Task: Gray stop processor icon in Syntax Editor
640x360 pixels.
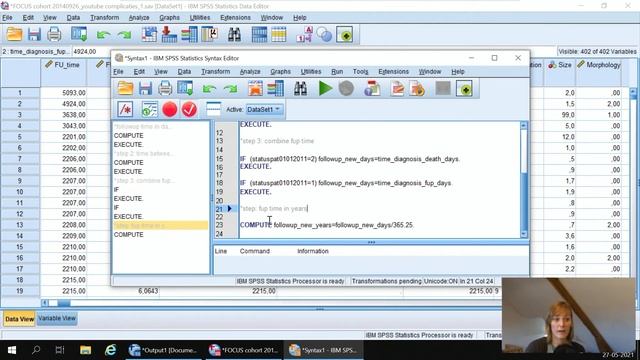Action: pos(346,89)
